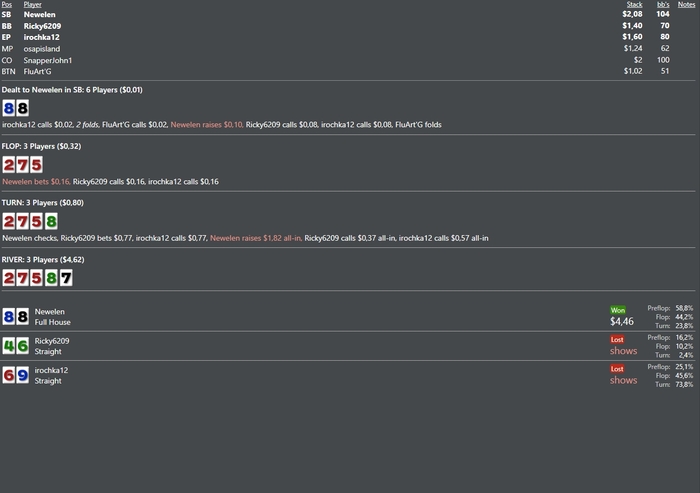Viewport: 700px width, 493px height.
Task: Click Ricky6209's "shows" text
Action: pos(624,351)
